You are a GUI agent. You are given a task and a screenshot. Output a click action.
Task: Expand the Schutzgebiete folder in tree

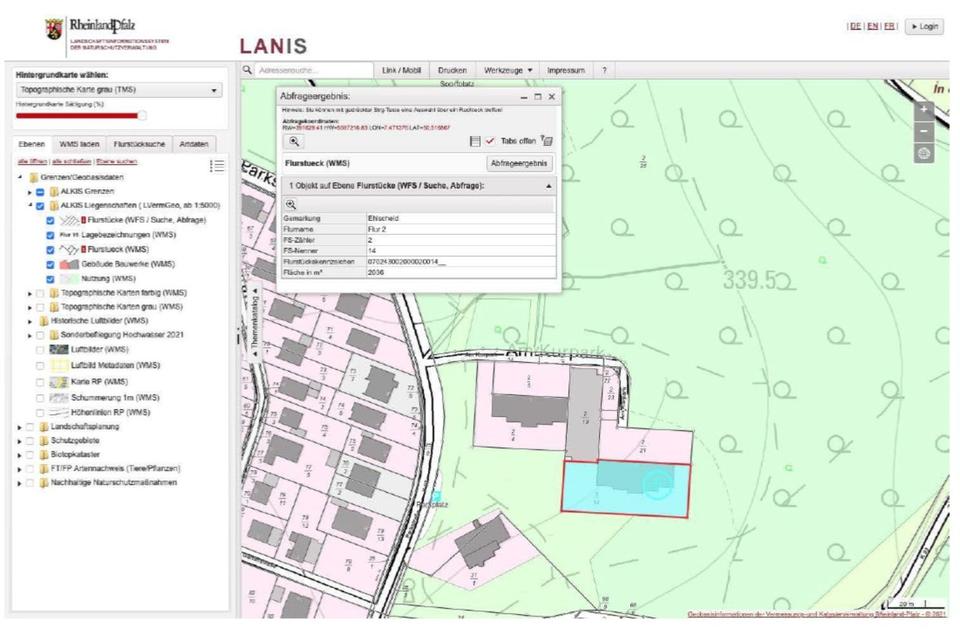click(19, 440)
